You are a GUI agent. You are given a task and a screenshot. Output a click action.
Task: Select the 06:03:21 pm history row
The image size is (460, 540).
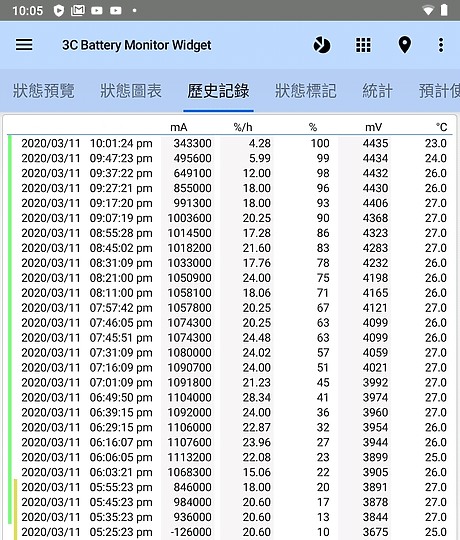coord(230,472)
